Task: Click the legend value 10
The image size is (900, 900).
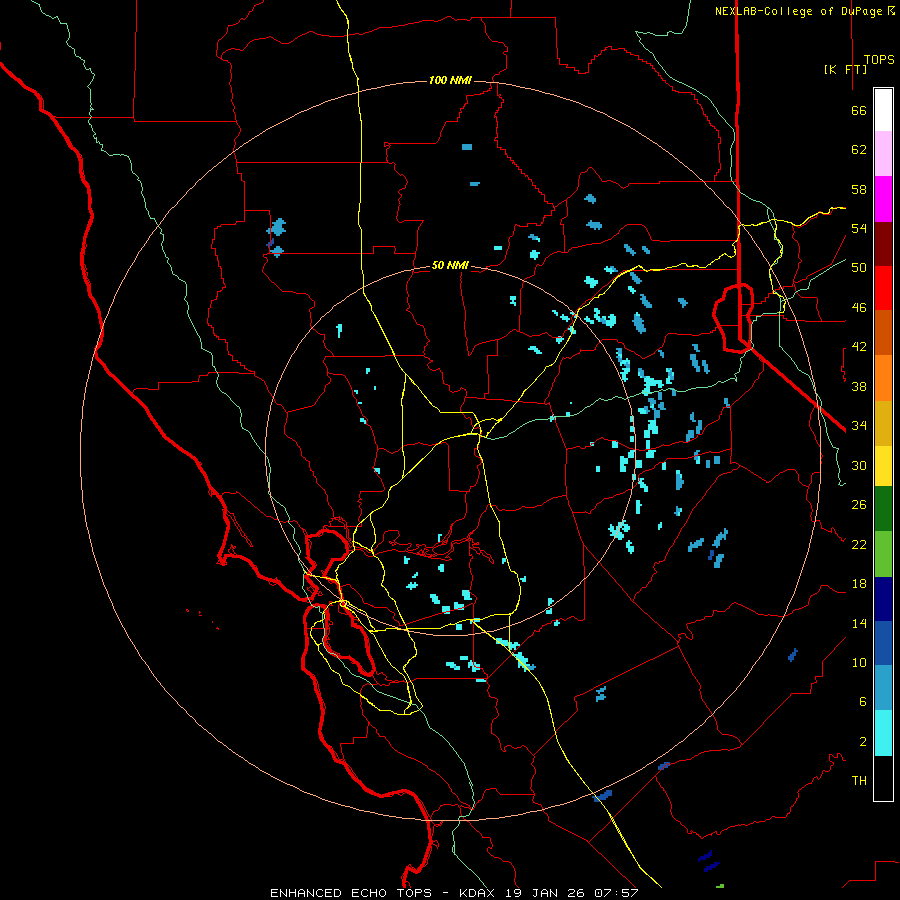Action: (x=859, y=662)
